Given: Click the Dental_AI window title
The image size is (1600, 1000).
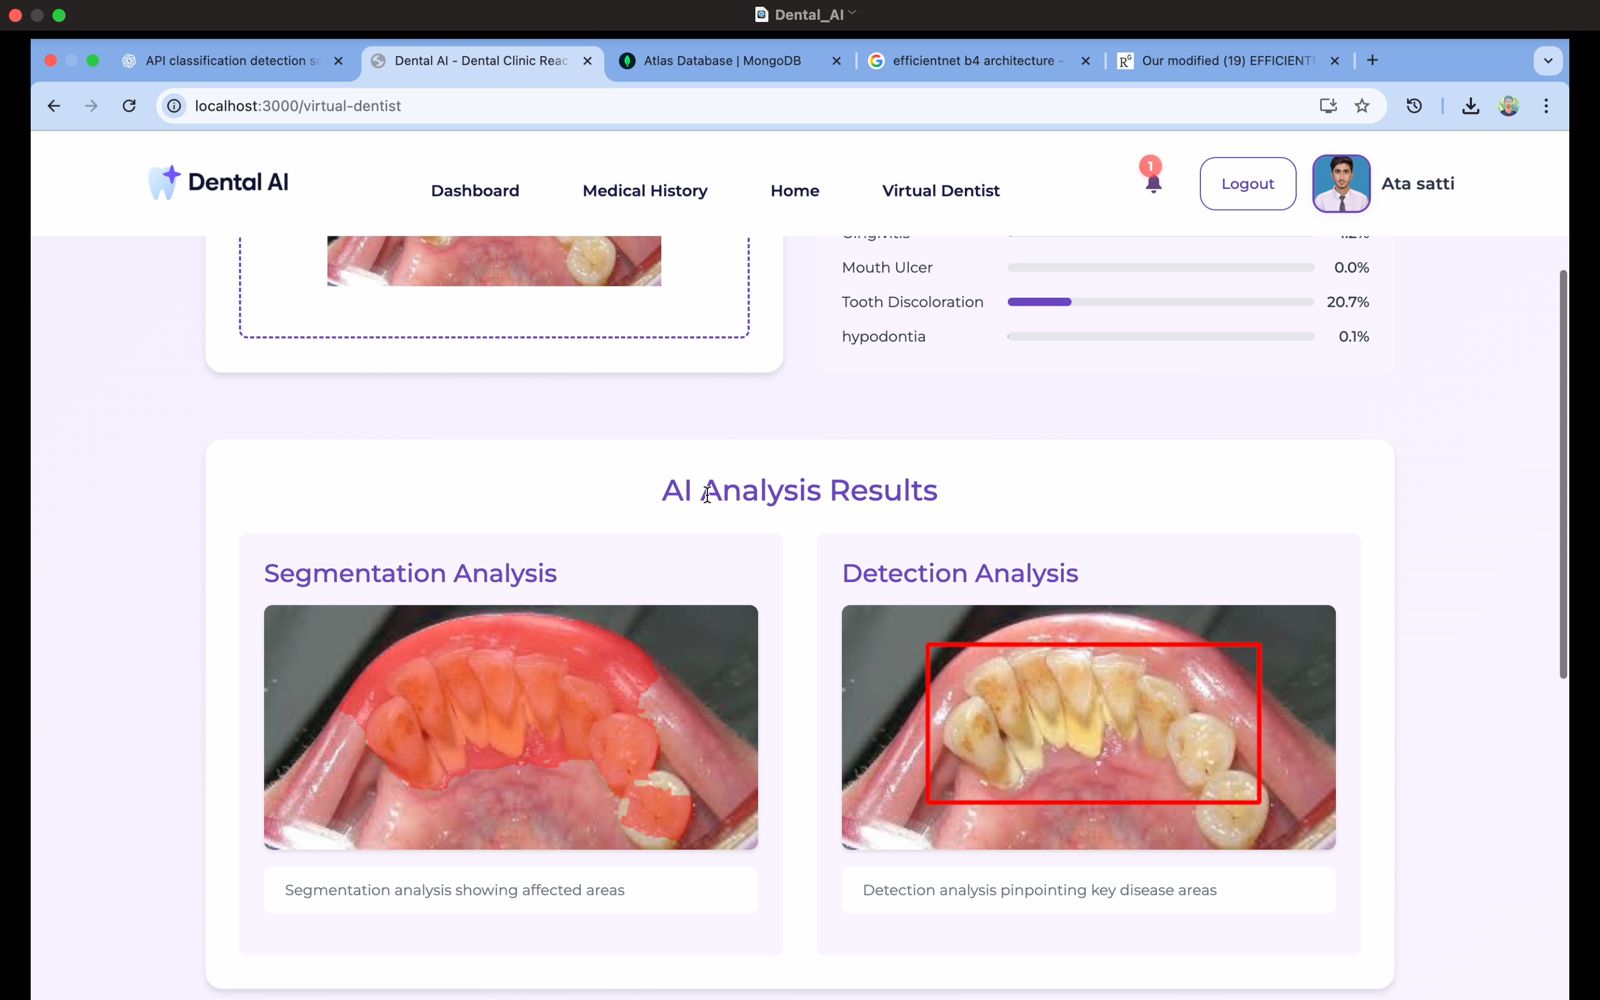Looking at the screenshot, I should pos(809,15).
